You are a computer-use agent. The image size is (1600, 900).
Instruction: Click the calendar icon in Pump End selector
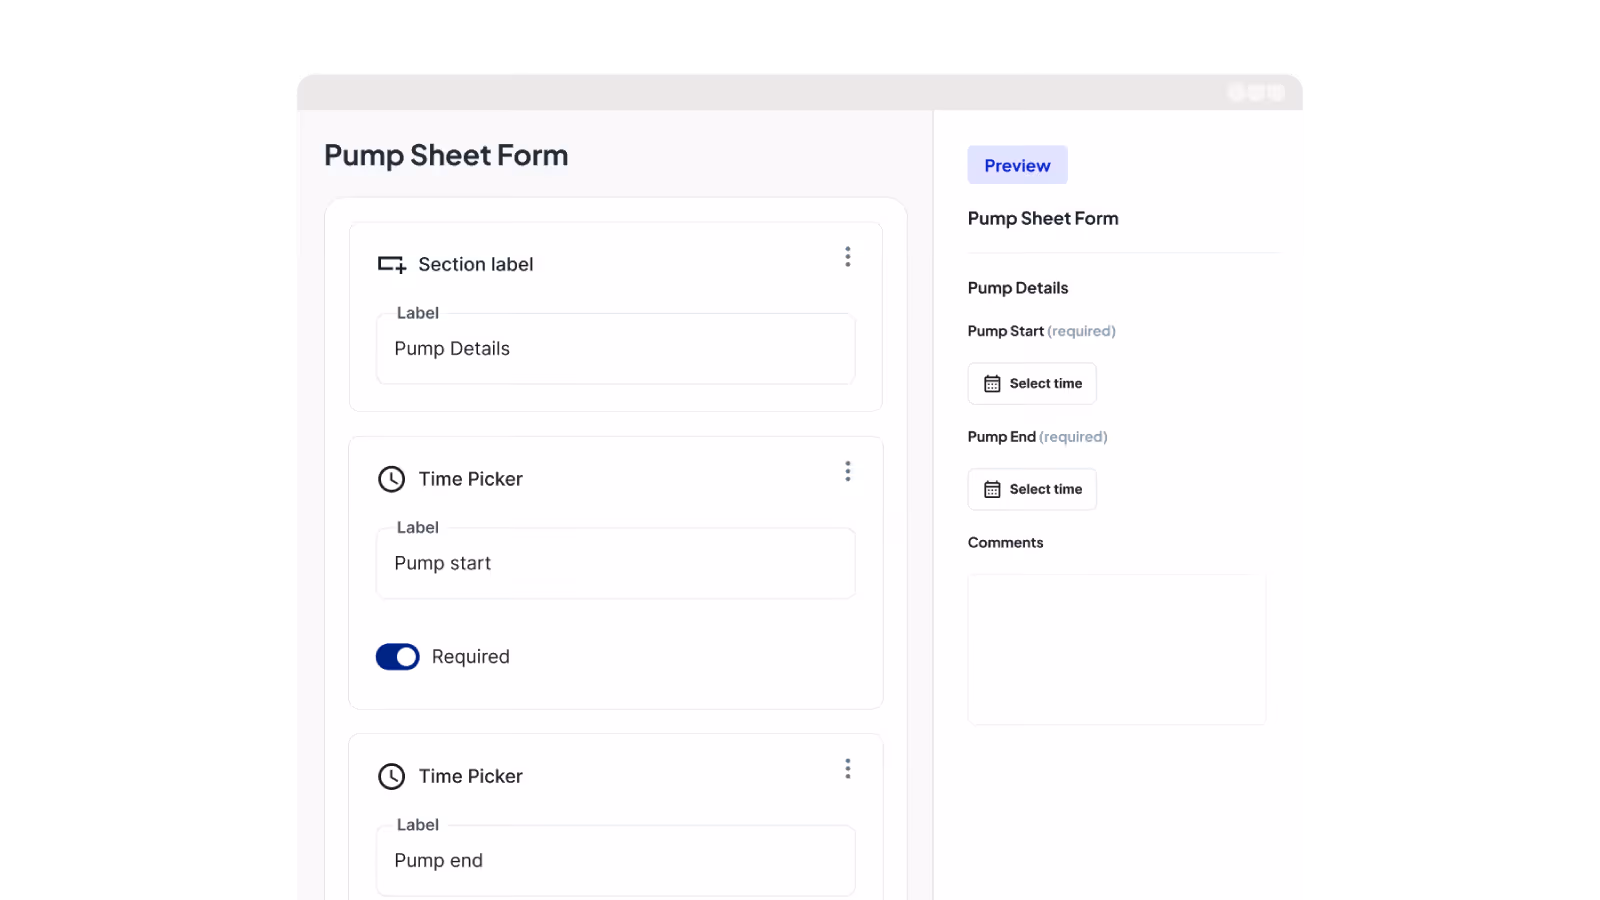pyautogui.click(x=992, y=489)
